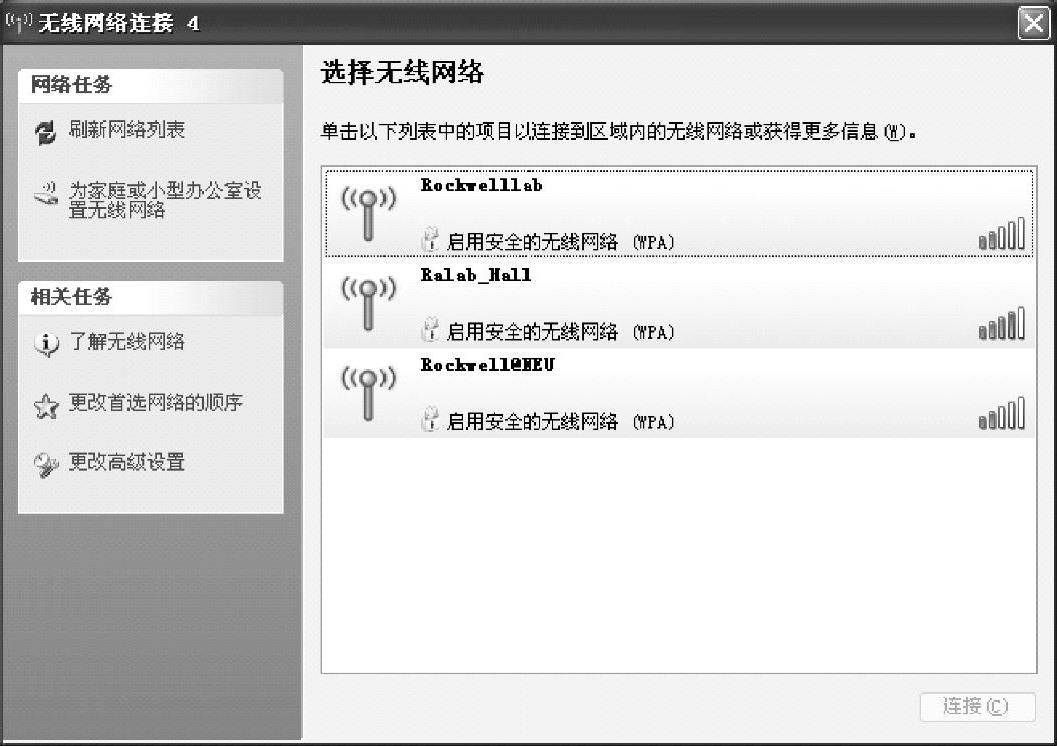The image size is (1057, 746).
Task: Click the refresh network list icon
Action: point(46,132)
